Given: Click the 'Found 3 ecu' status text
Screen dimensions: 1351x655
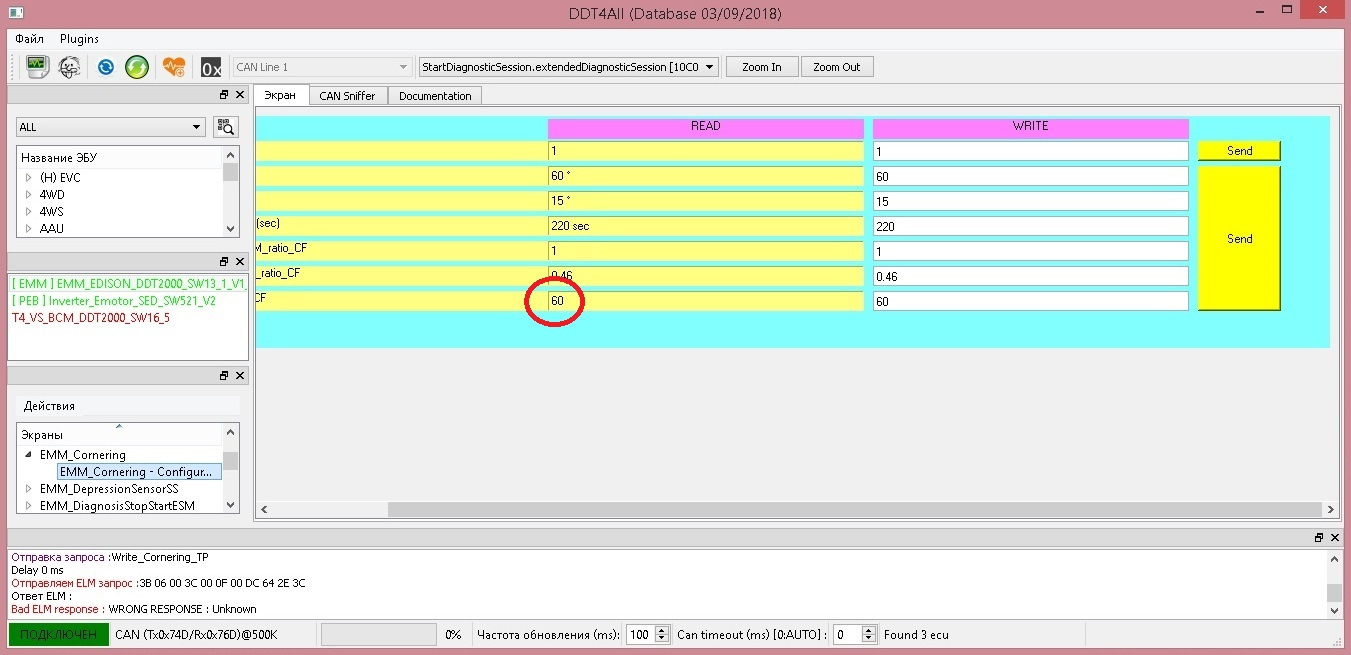Looking at the screenshot, I should (916, 634).
